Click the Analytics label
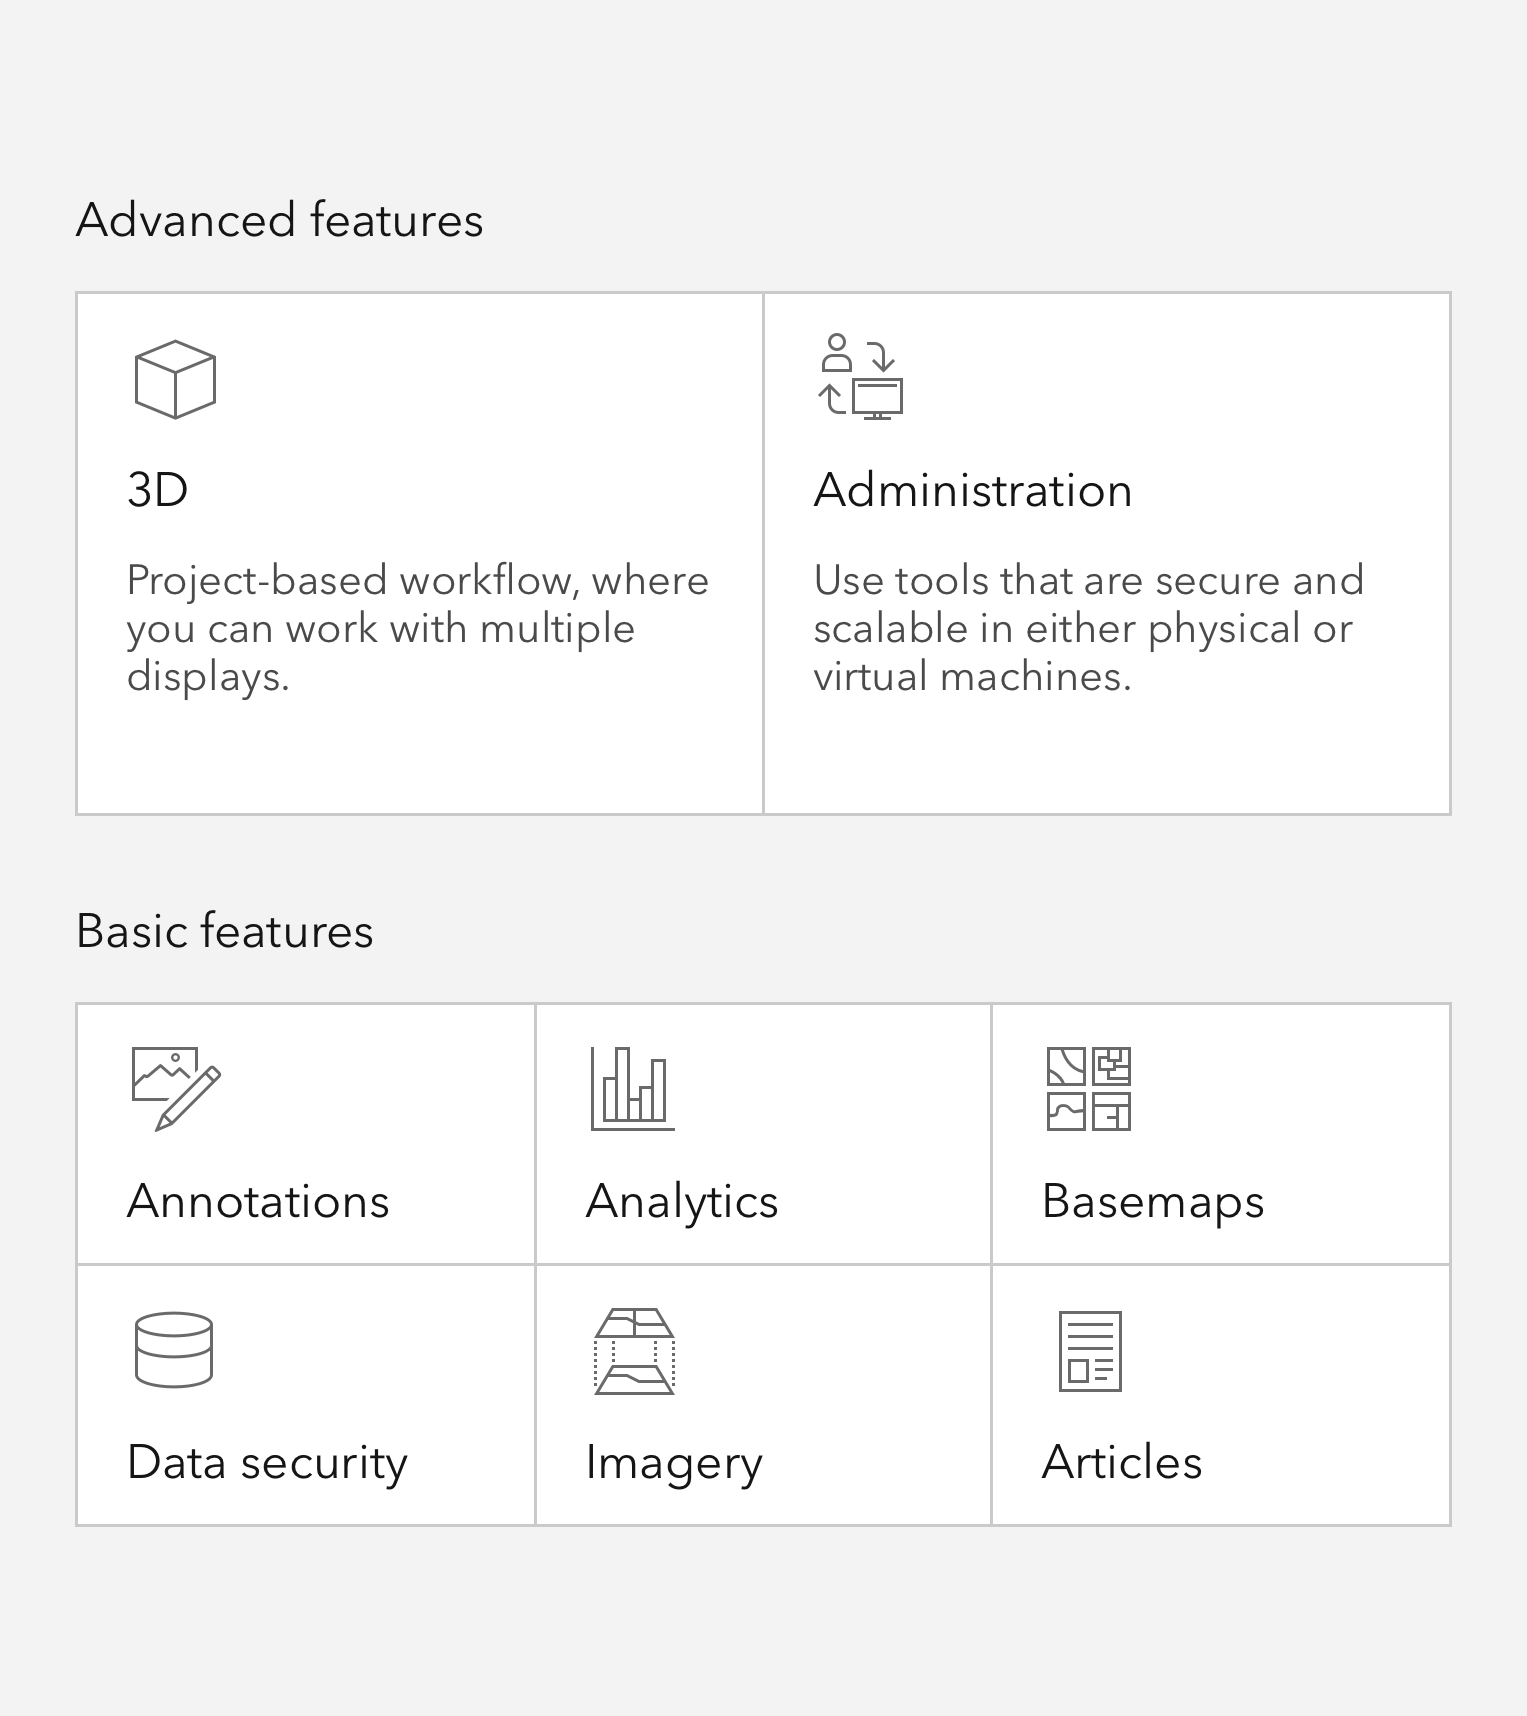The height and width of the screenshot is (1716, 1527). [x=682, y=1202]
